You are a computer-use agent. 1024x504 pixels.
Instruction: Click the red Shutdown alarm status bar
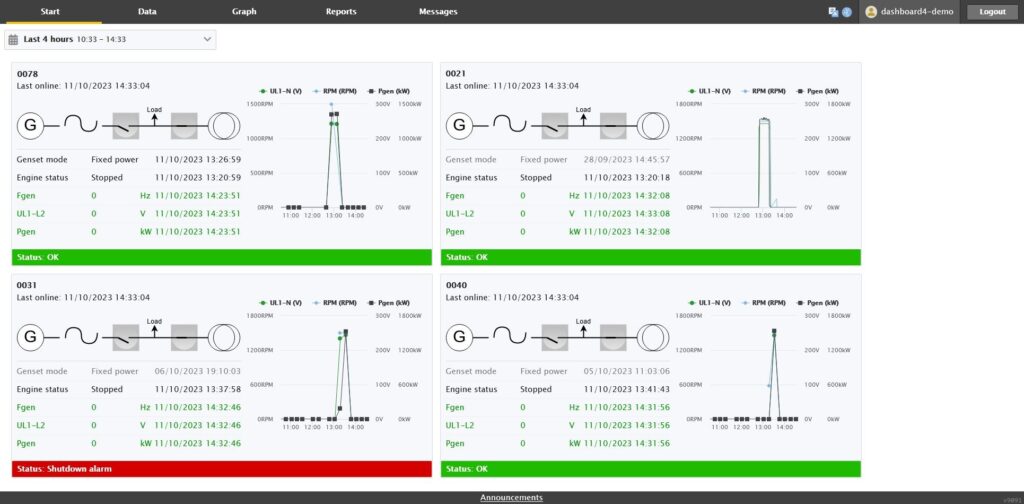[x=222, y=469]
